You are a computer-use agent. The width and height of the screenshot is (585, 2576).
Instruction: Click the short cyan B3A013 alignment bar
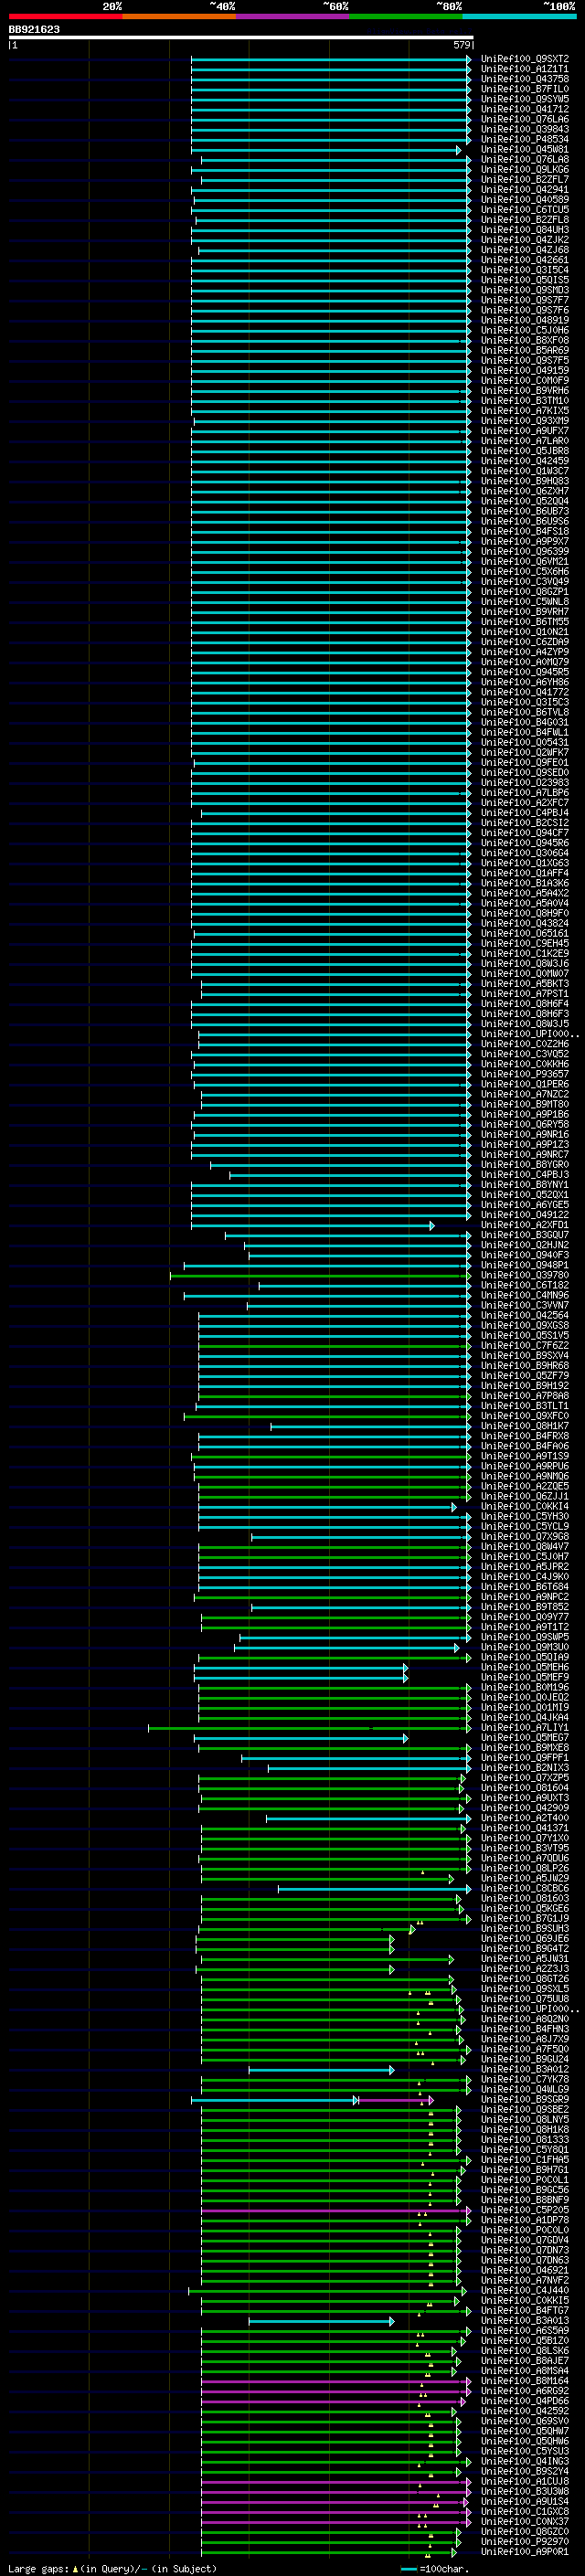tap(321, 2321)
